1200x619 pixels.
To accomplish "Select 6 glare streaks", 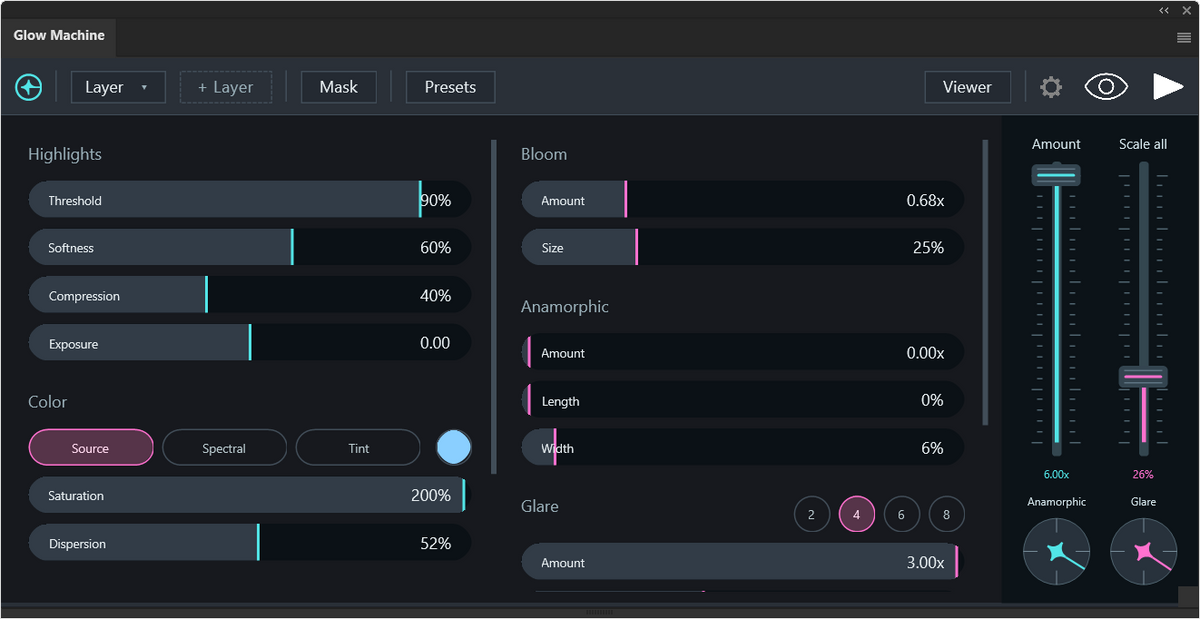I will pos(901,515).
